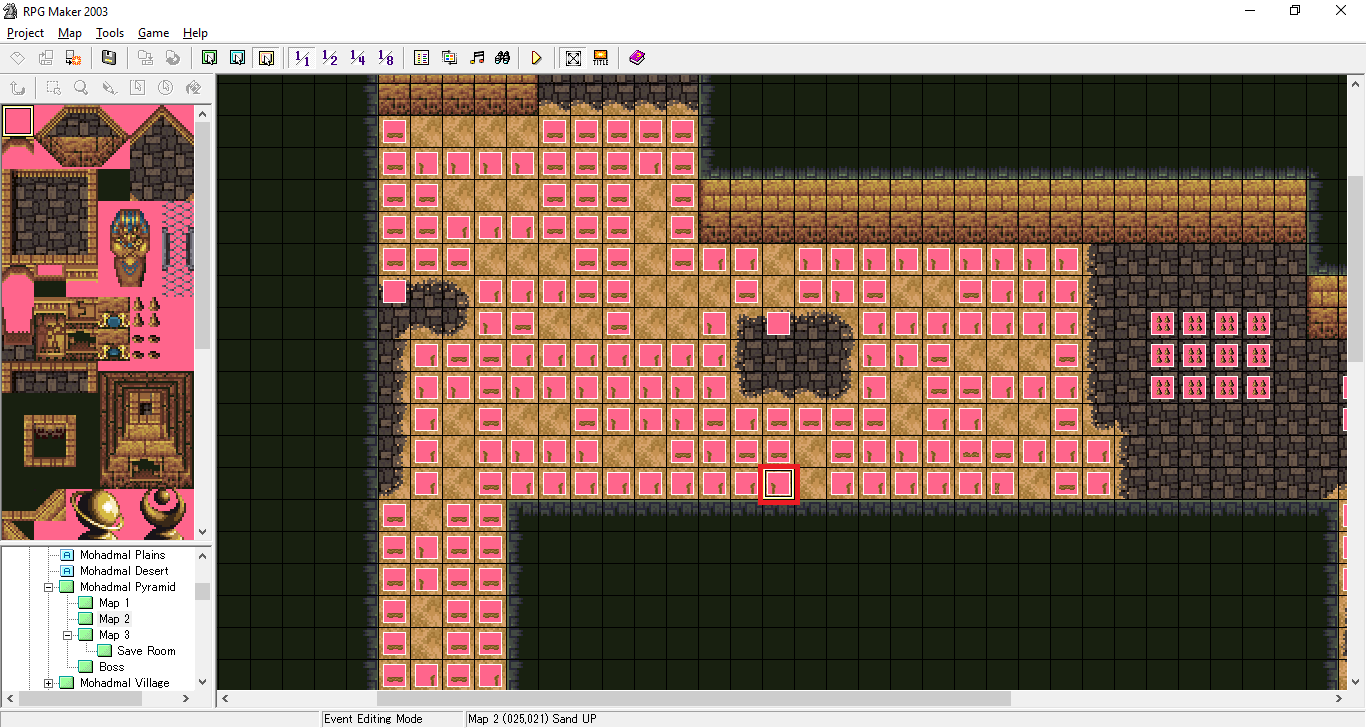Screen dimensions: 1366x728
Task: Click map tree scroll down arrow
Action: (203, 681)
